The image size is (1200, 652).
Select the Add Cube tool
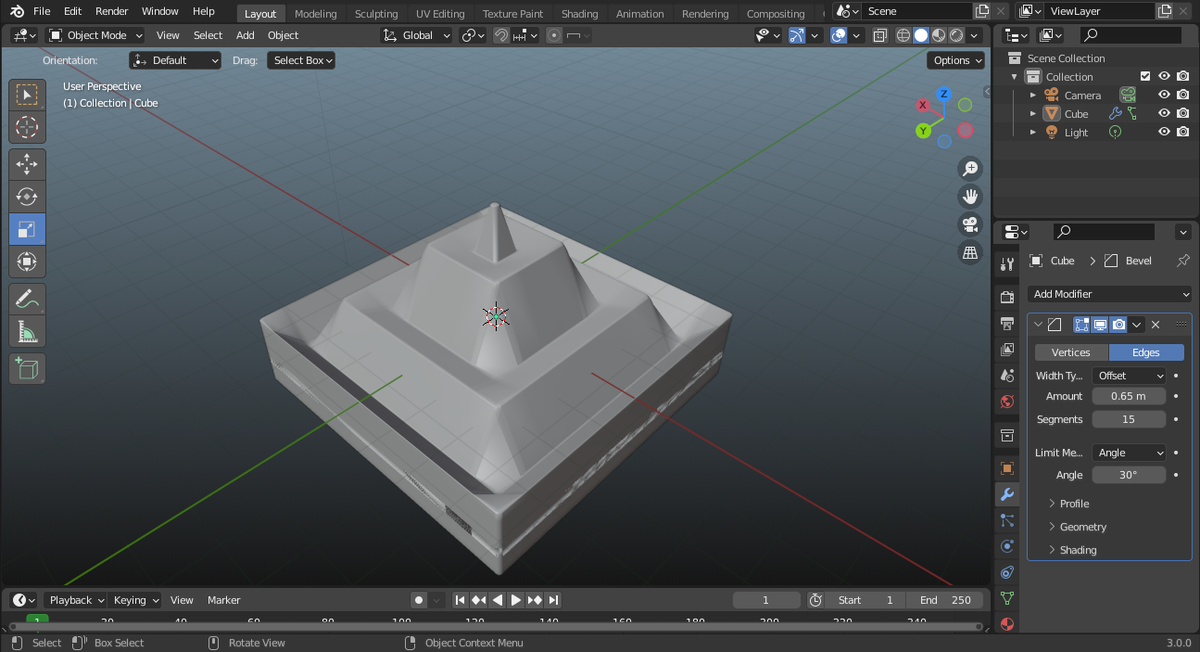coord(27,368)
